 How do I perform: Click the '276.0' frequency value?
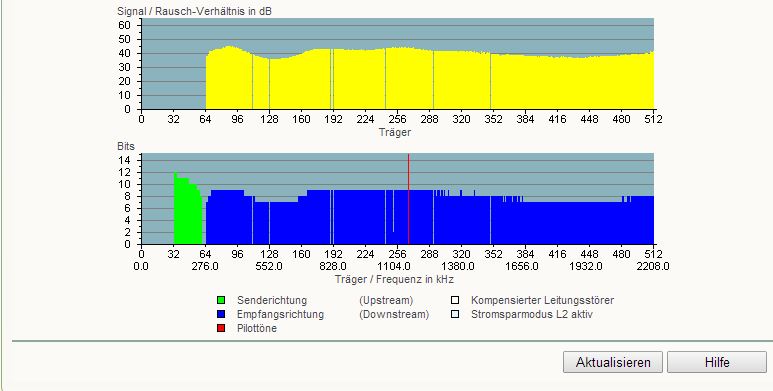pos(205,266)
